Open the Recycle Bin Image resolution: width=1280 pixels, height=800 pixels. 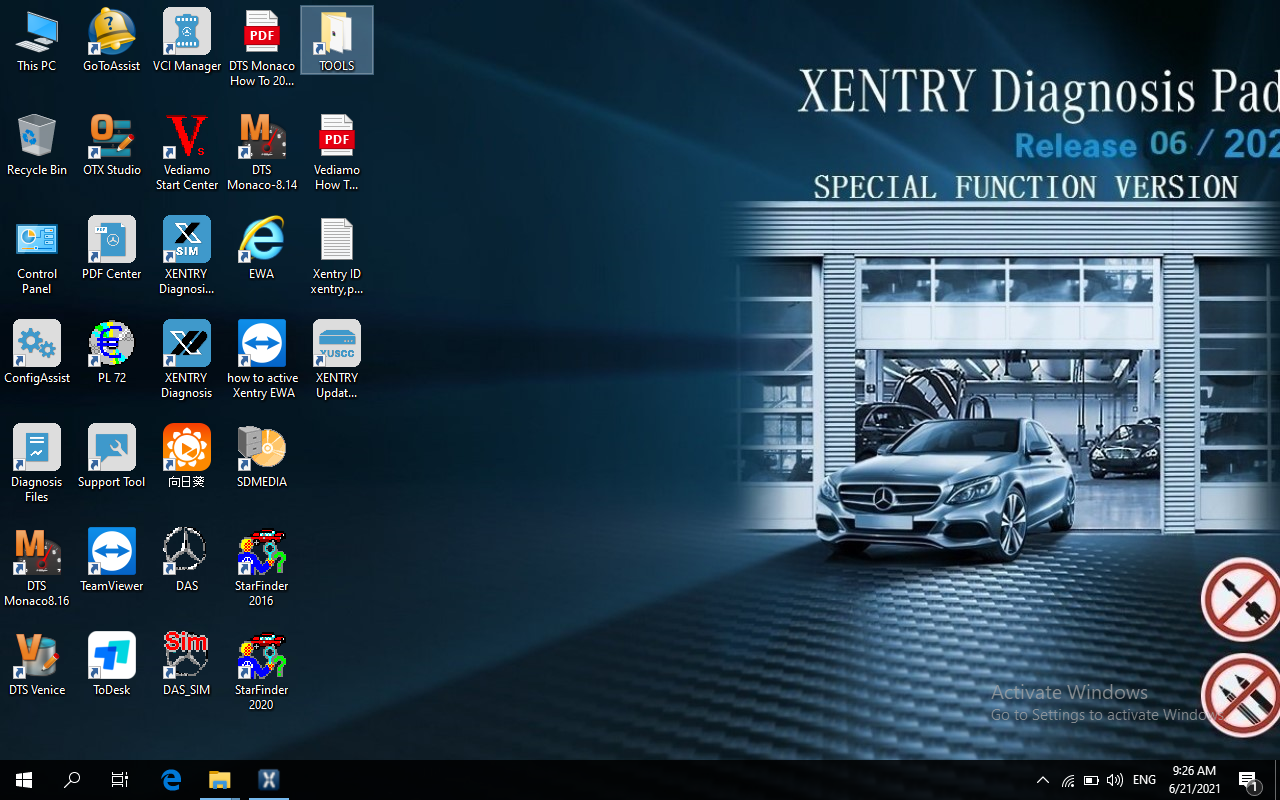[37, 144]
